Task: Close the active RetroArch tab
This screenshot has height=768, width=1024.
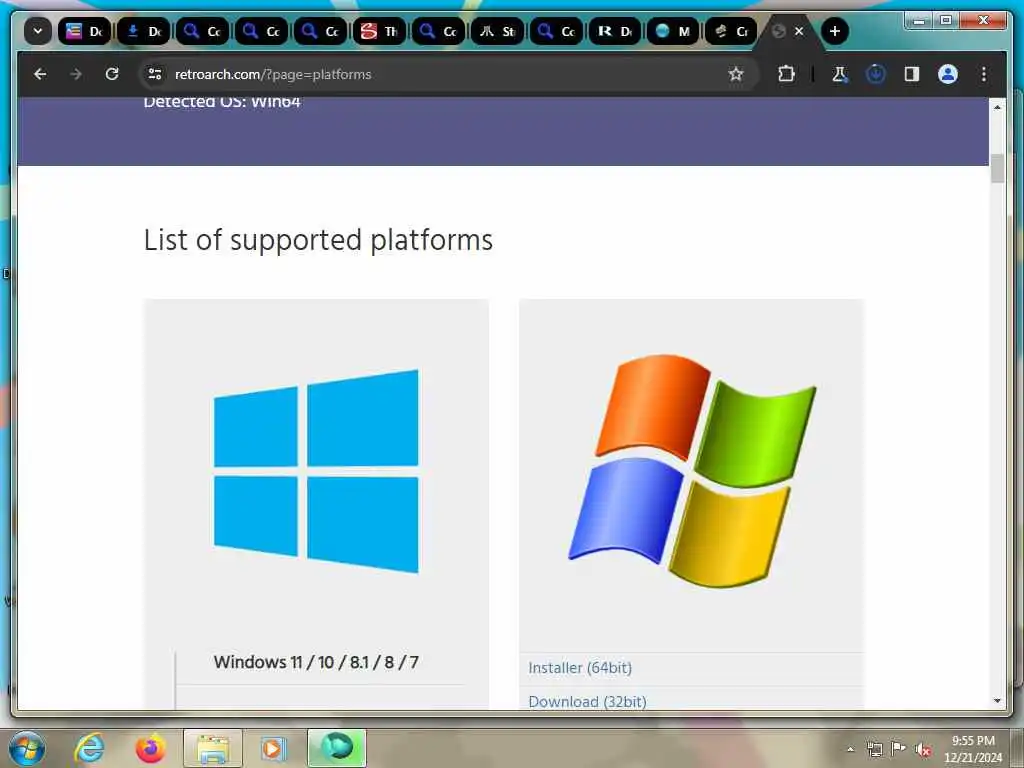Action: [799, 31]
